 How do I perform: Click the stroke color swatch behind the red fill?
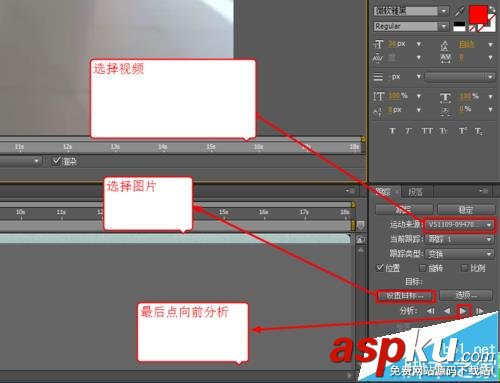tap(490, 27)
